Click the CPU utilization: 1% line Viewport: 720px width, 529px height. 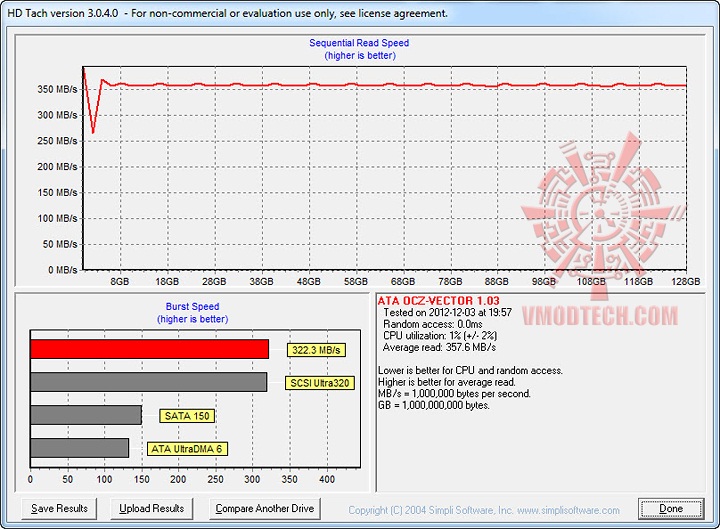440,336
